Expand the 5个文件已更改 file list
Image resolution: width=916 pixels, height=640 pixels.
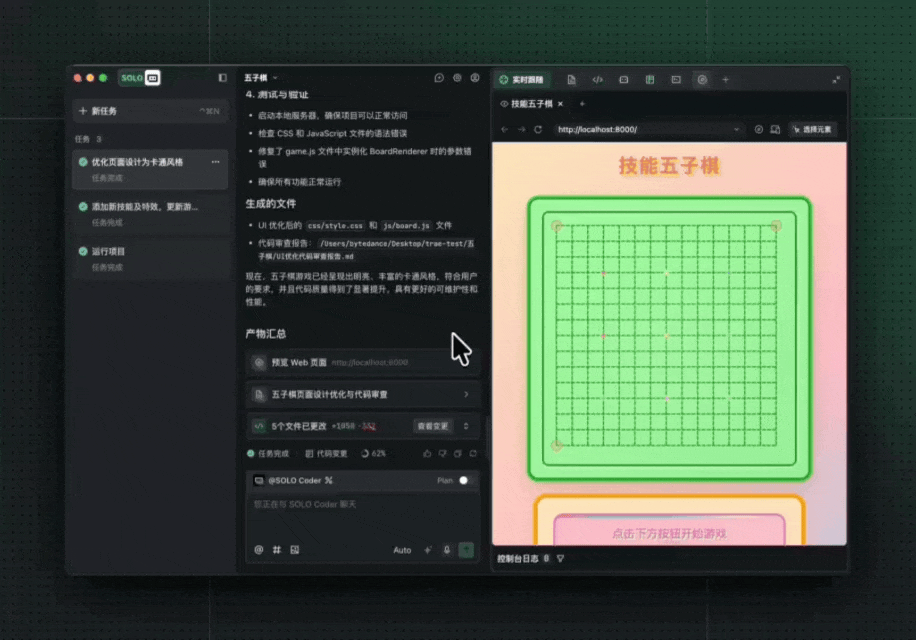pyautogui.click(x=465, y=426)
